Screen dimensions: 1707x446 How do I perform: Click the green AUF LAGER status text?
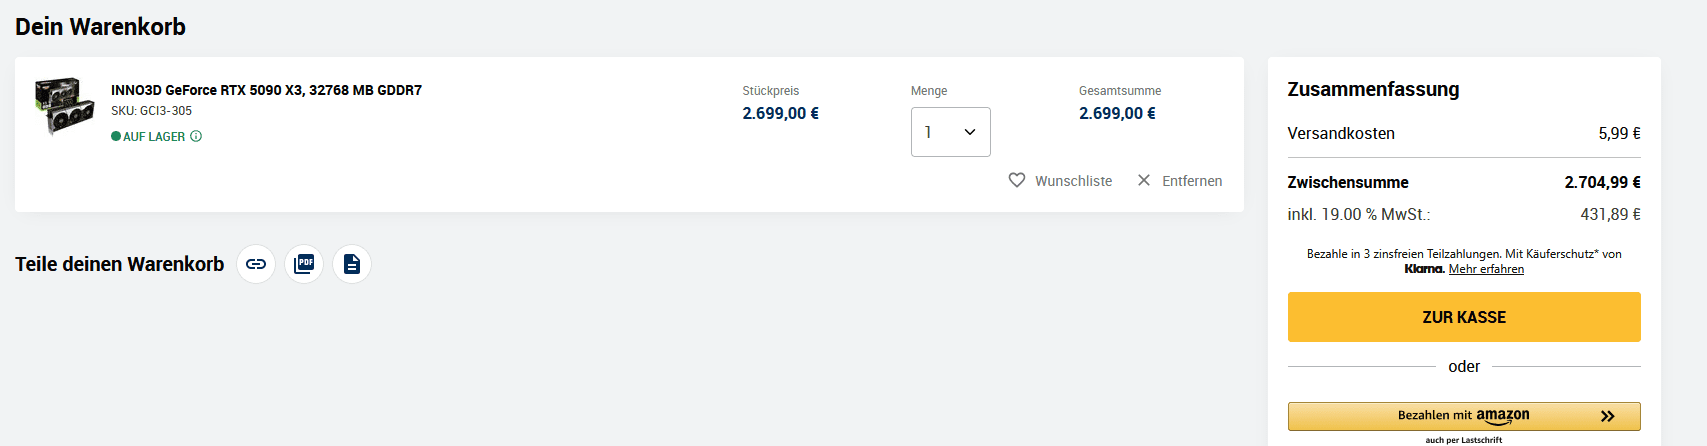click(154, 137)
